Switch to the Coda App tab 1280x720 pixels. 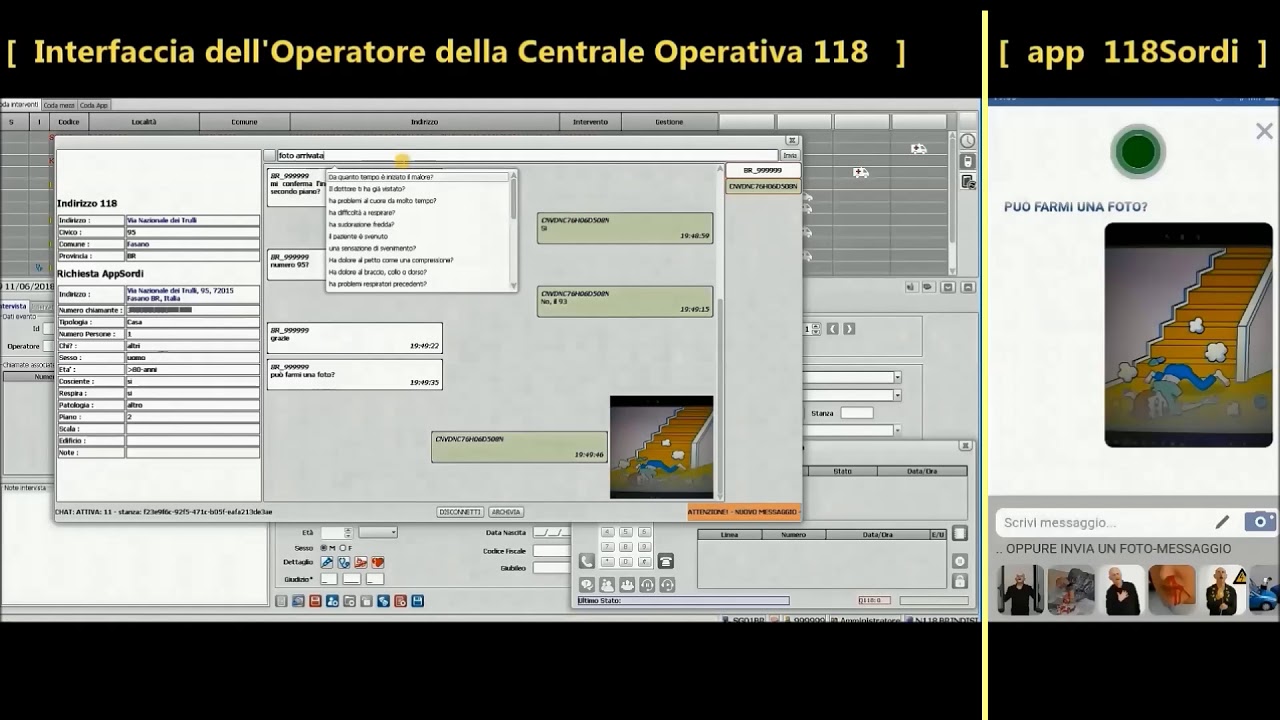(94, 105)
